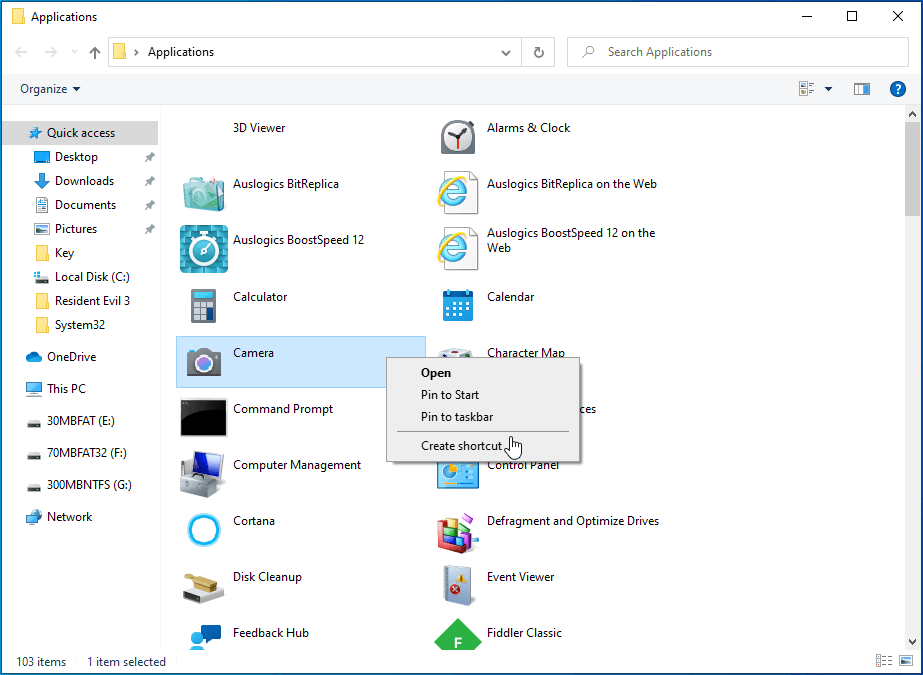Select Pin to taskbar in context menu
923x675 pixels.
pos(456,417)
